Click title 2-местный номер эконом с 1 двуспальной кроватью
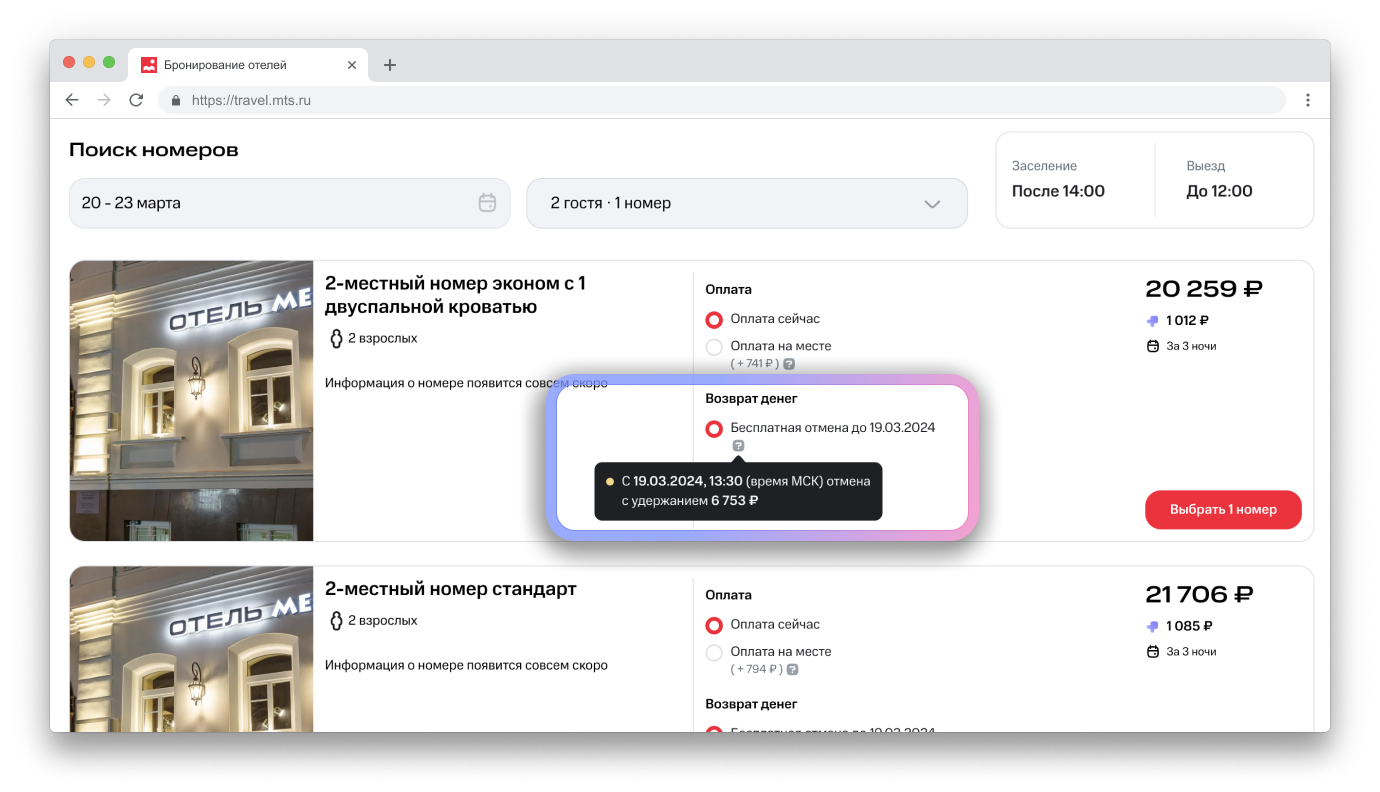 456,295
